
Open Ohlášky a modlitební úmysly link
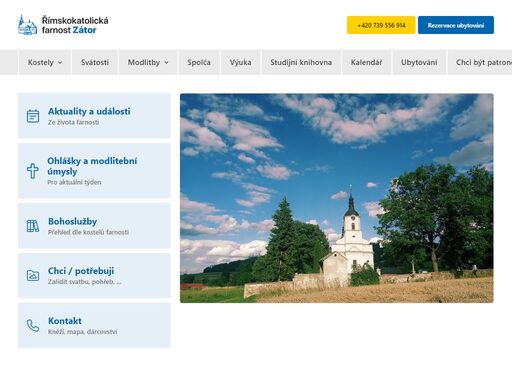92,166
